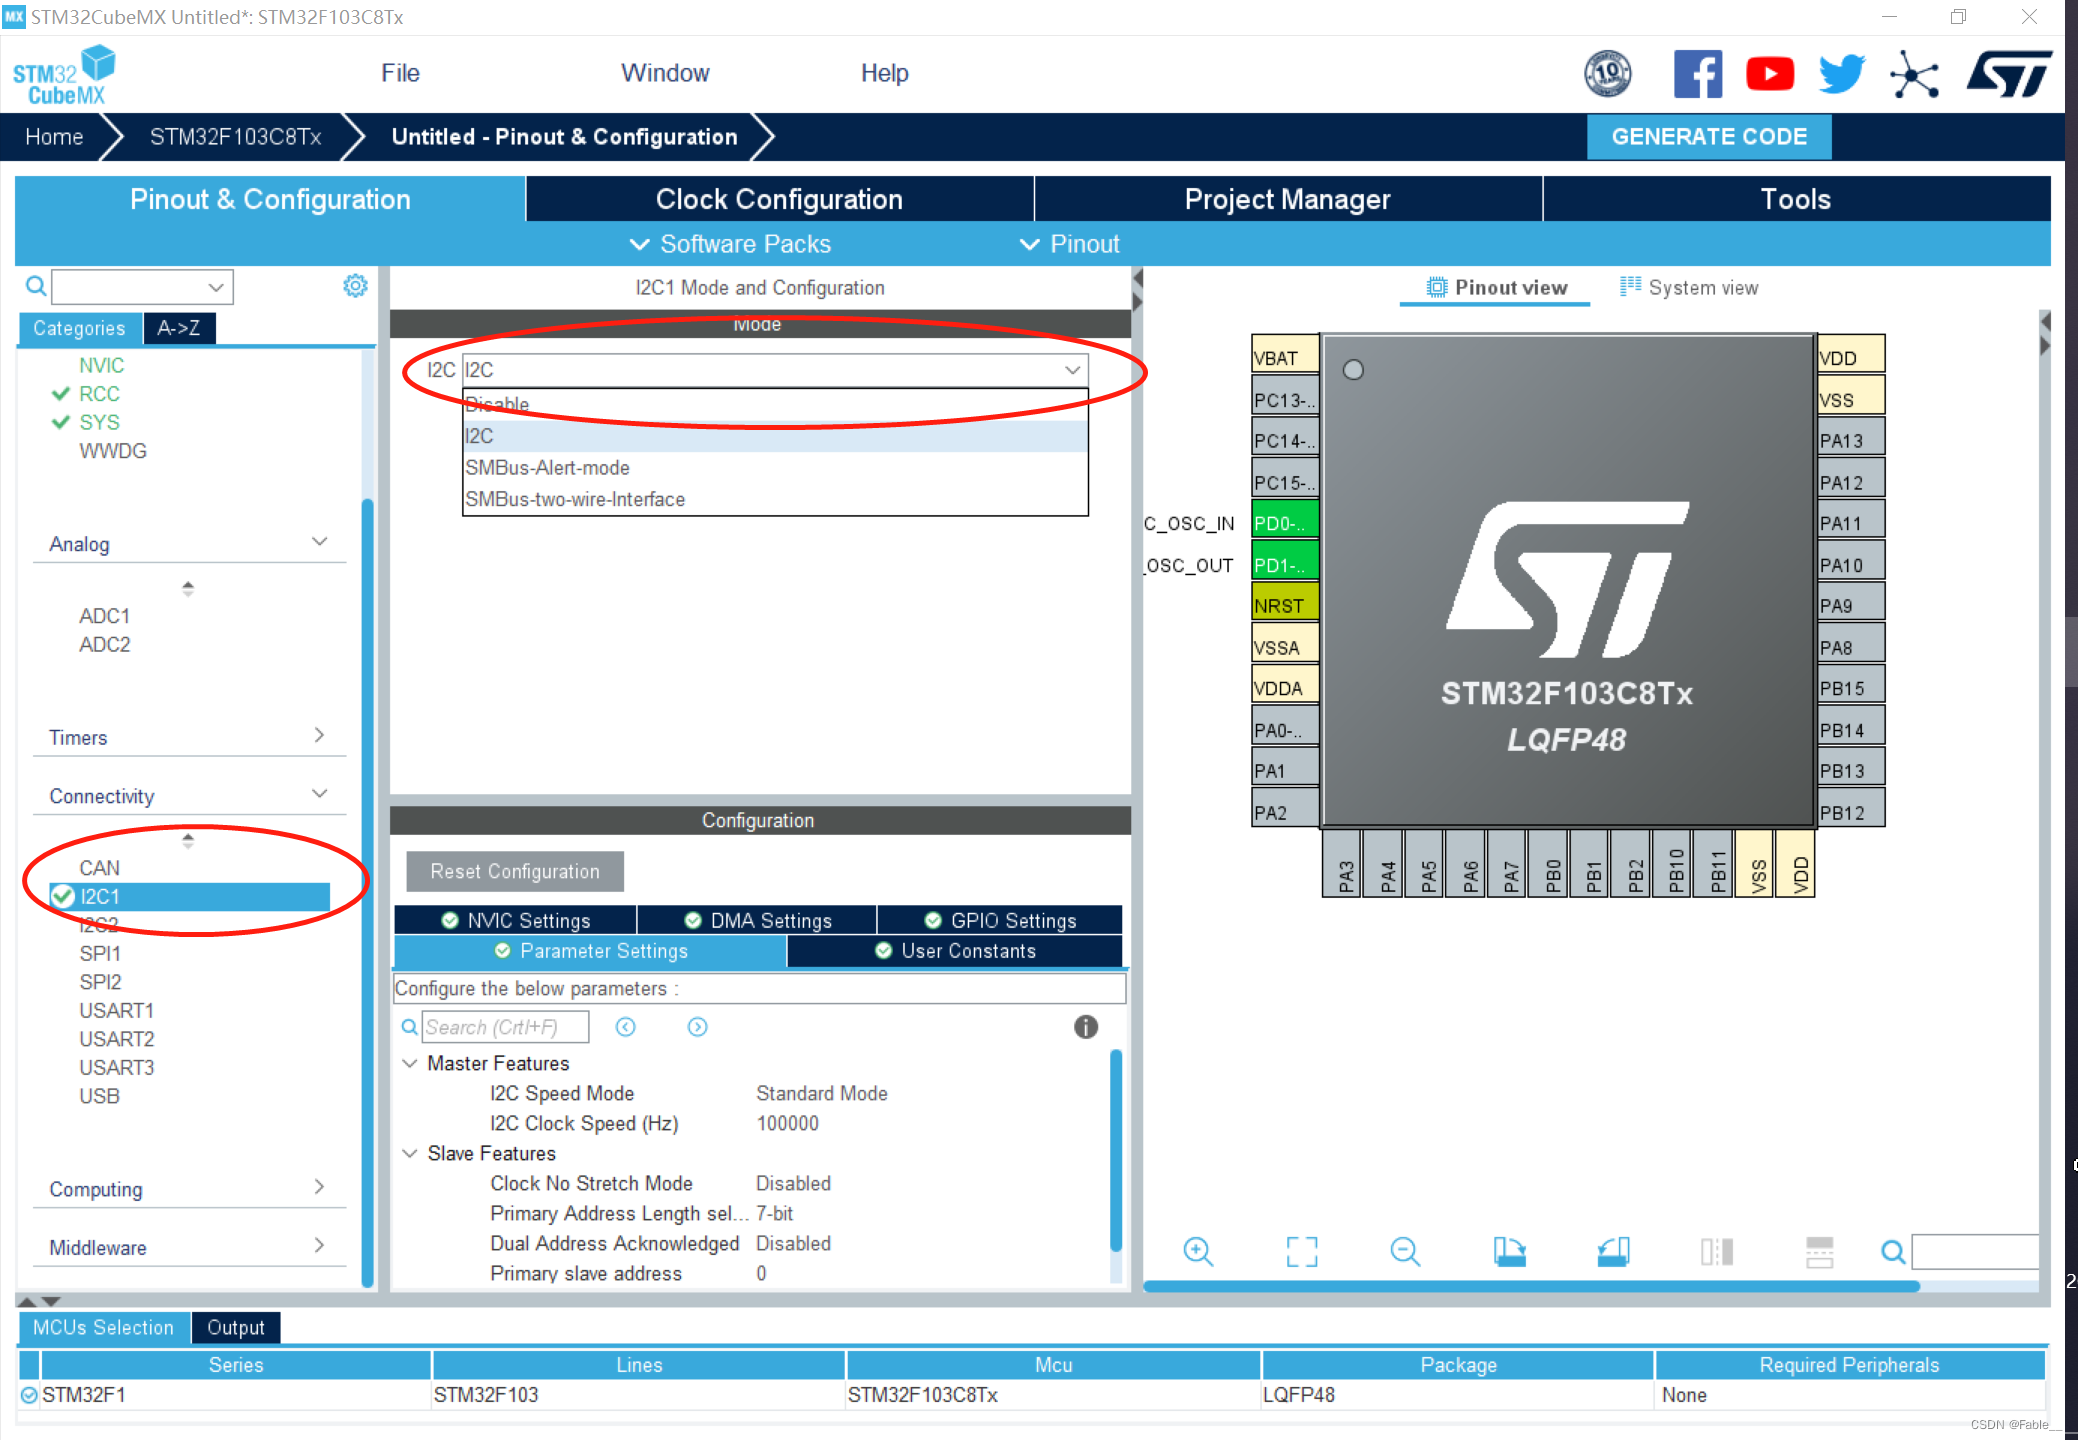
Task: Open the ST community network icon
Action: pos(1913,74)
